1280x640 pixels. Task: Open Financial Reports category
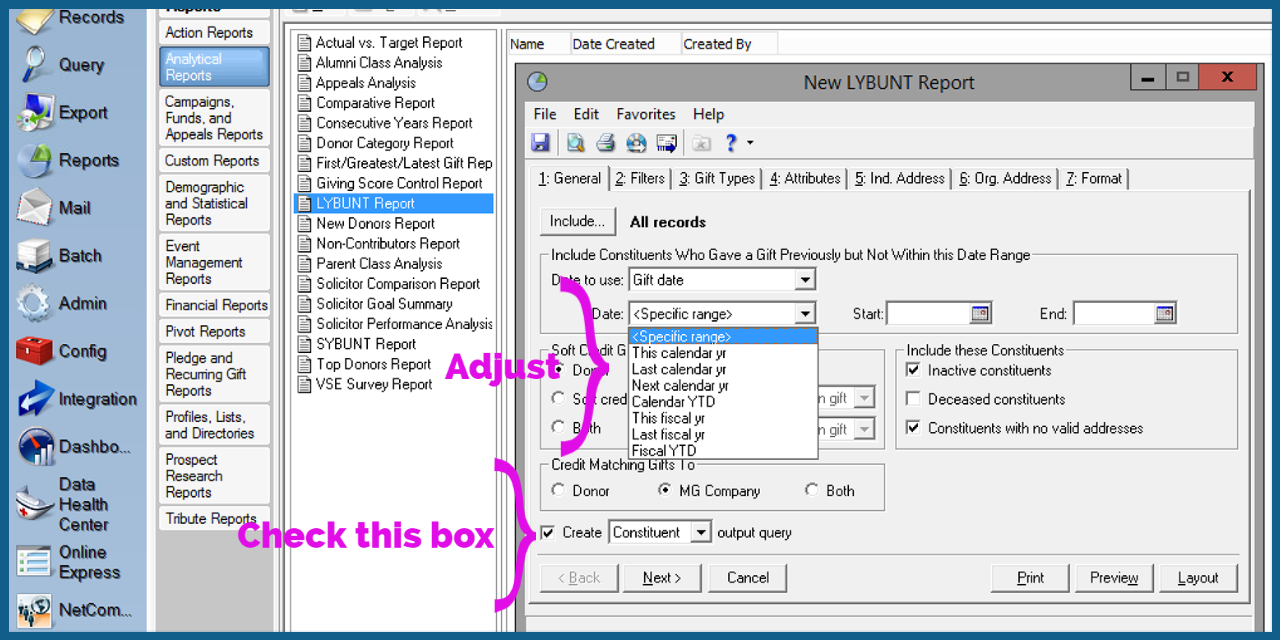click(x=214, y=306)
